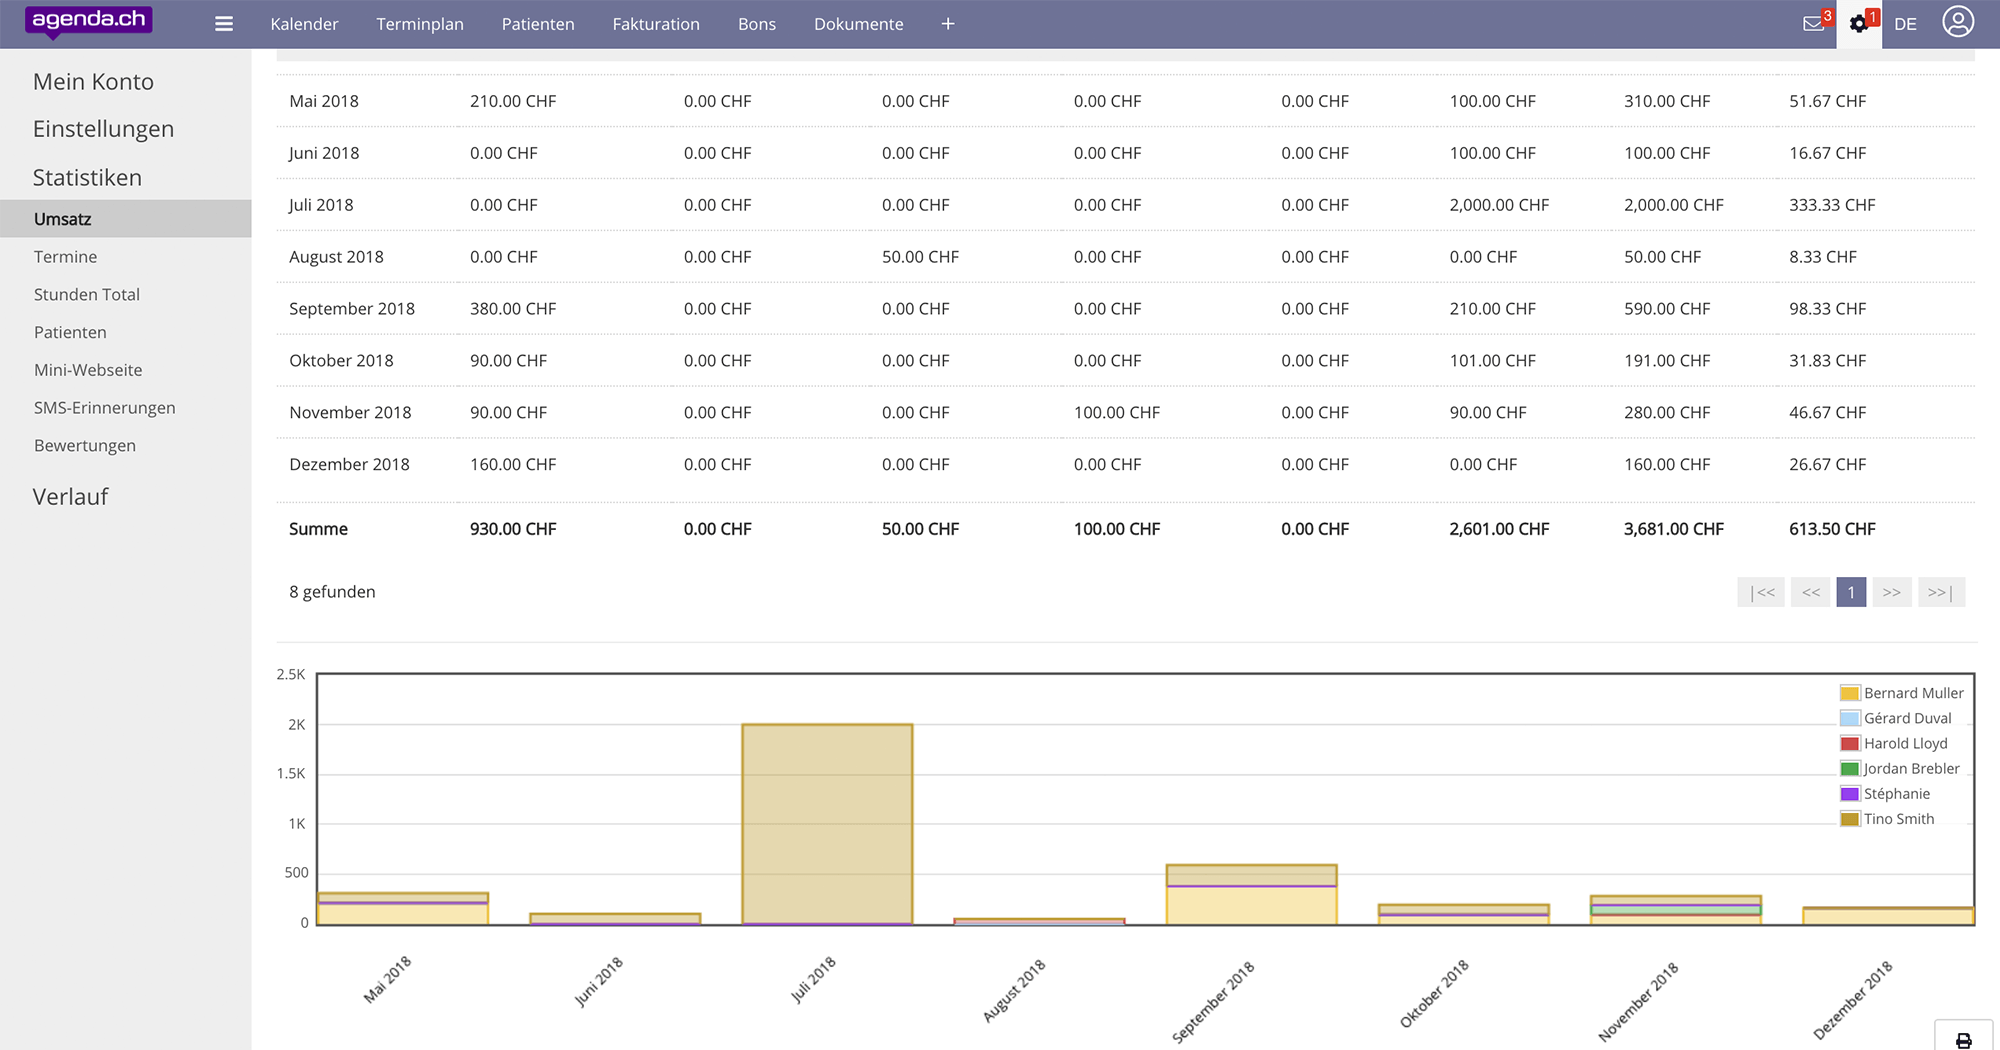Go to last page of results
The width and height of the screenshot is (2000, 1050).
1941,592
